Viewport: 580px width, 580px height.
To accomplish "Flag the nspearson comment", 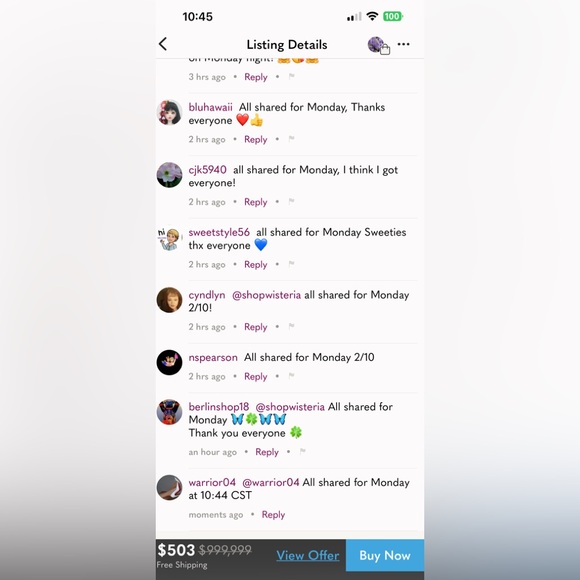I will pyautogui.click(x=291, y=376).
